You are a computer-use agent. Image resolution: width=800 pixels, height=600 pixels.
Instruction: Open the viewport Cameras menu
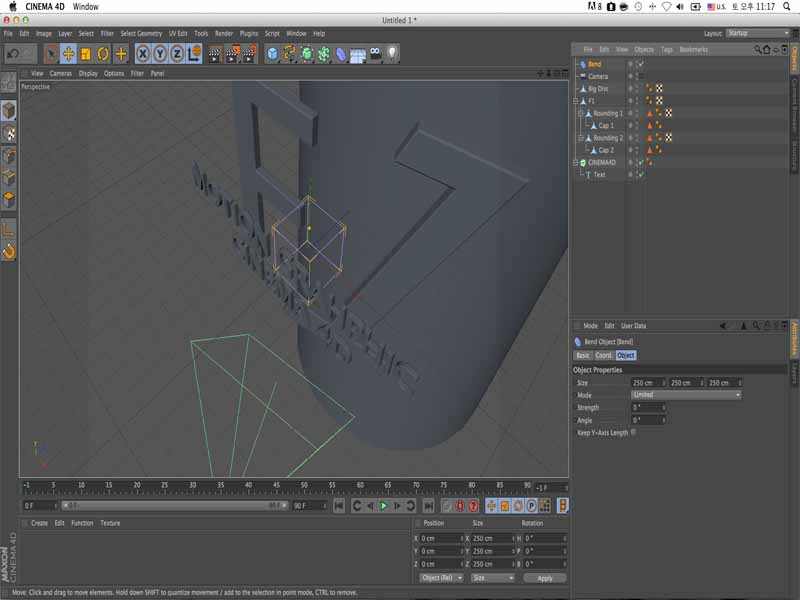[x=61, y=73]
